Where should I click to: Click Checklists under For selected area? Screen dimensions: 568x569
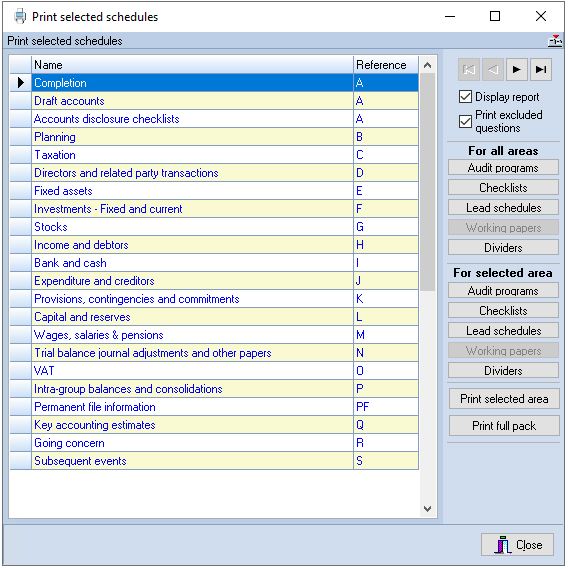(x=503, y=311)
